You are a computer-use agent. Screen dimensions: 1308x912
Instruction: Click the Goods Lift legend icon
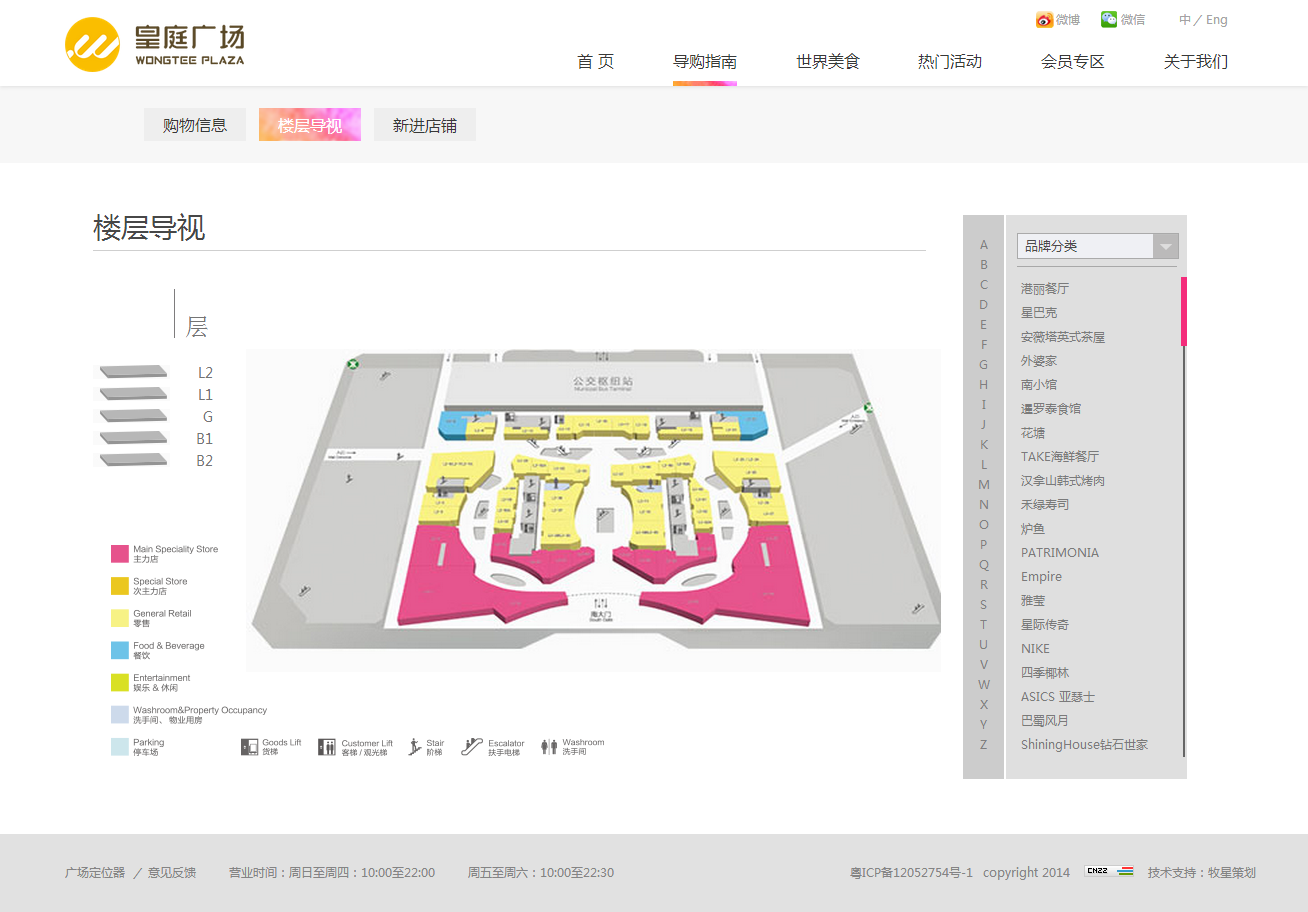(248, 745)
